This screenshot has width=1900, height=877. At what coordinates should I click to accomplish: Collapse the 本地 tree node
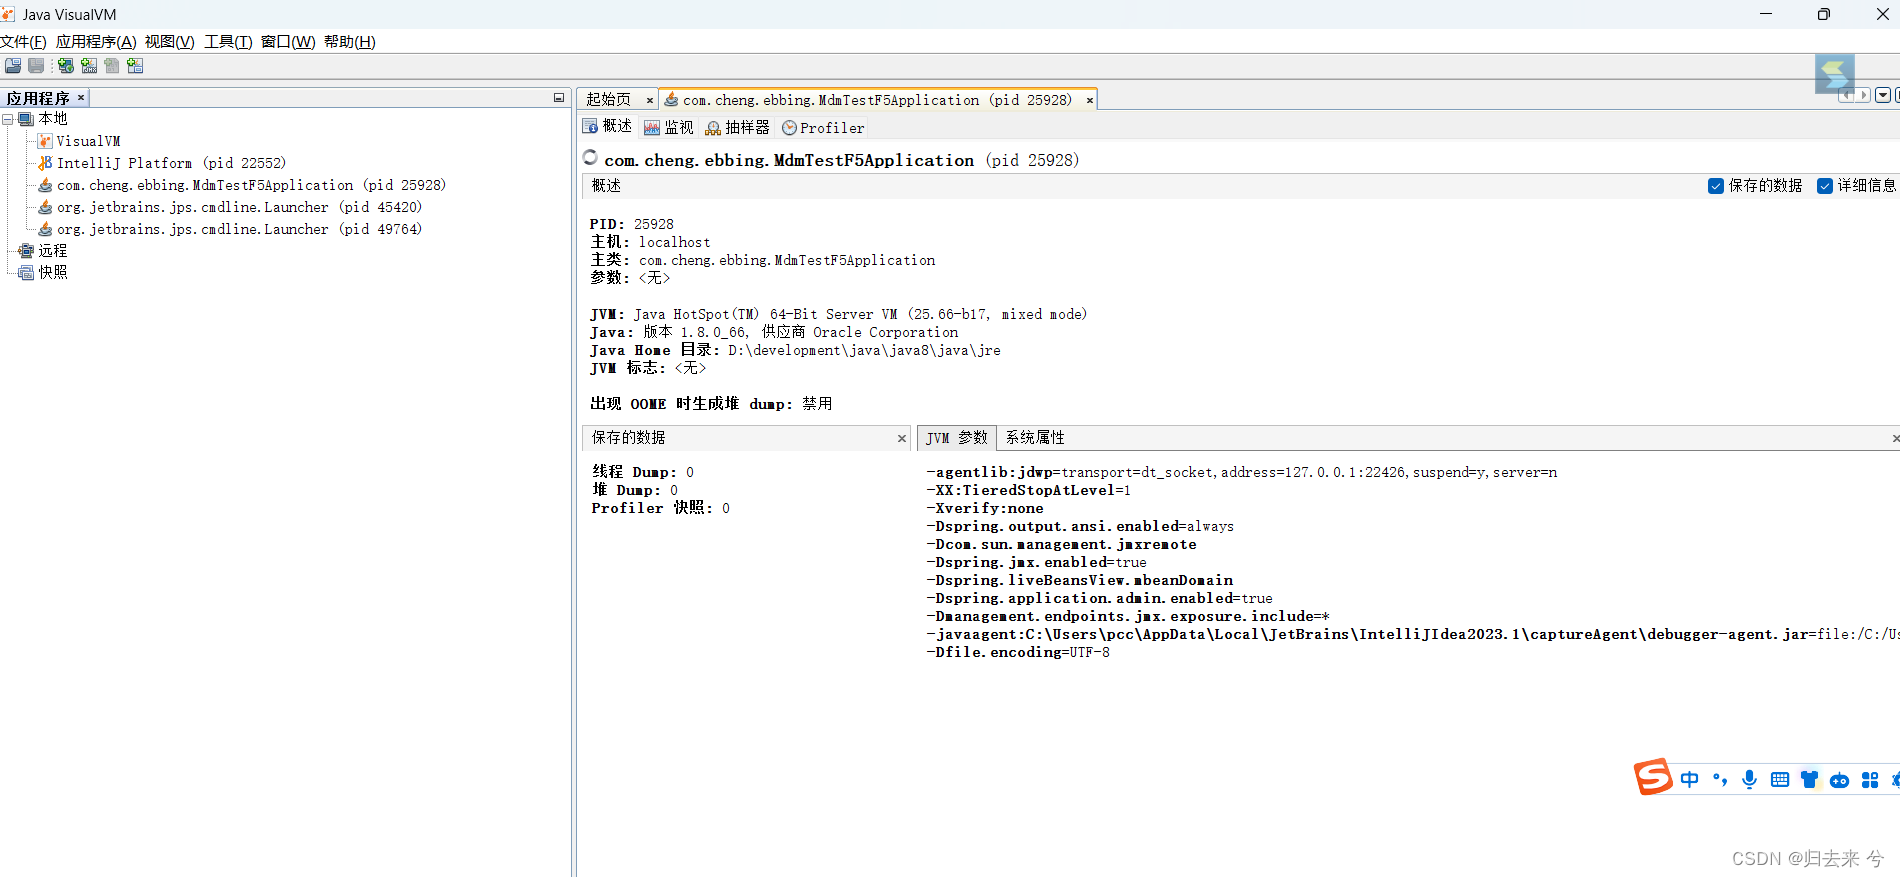pos(8,119)
